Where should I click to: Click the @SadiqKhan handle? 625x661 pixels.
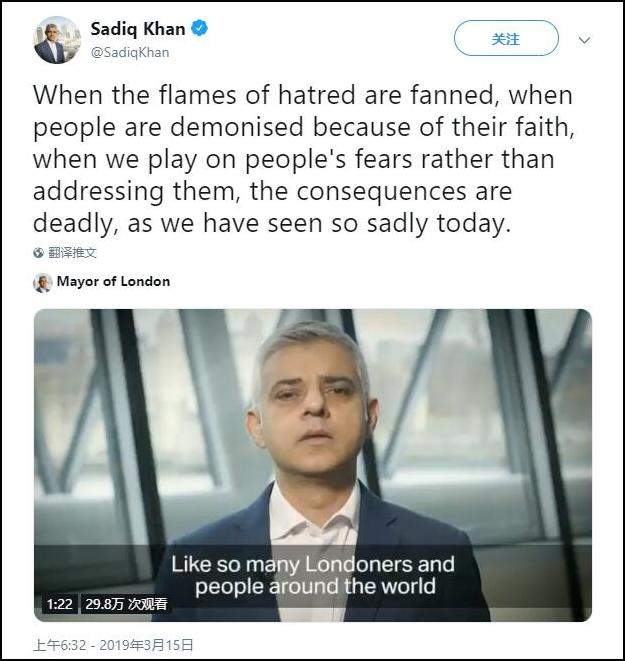128,52
